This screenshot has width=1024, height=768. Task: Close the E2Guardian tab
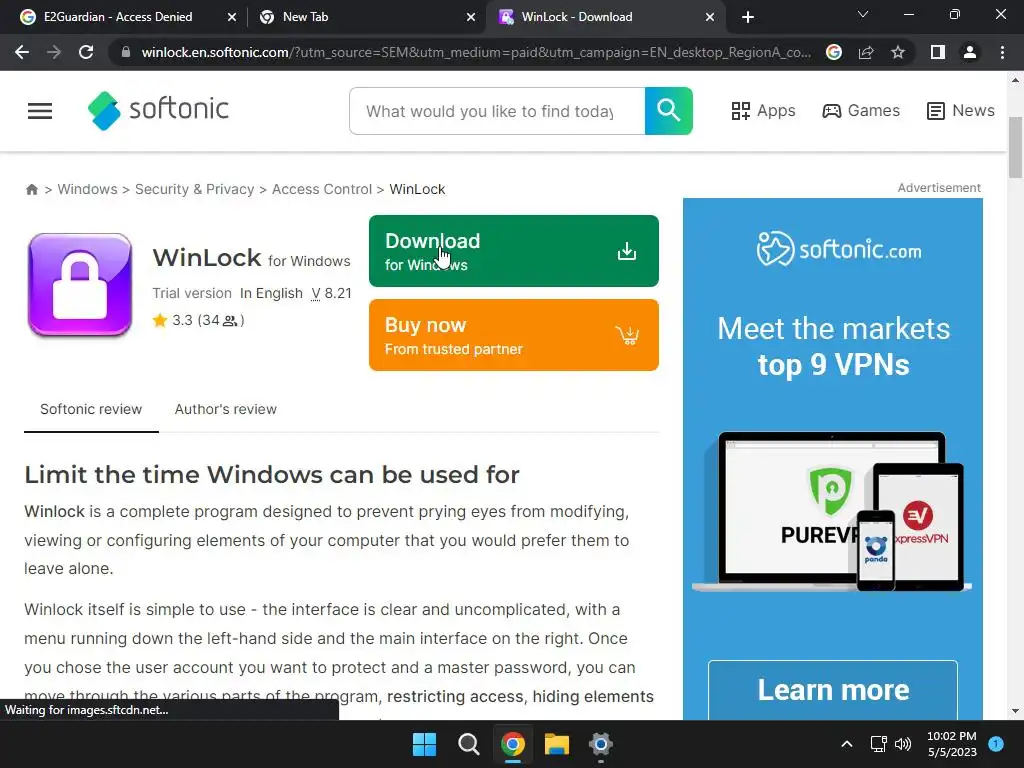pos(232,18)
